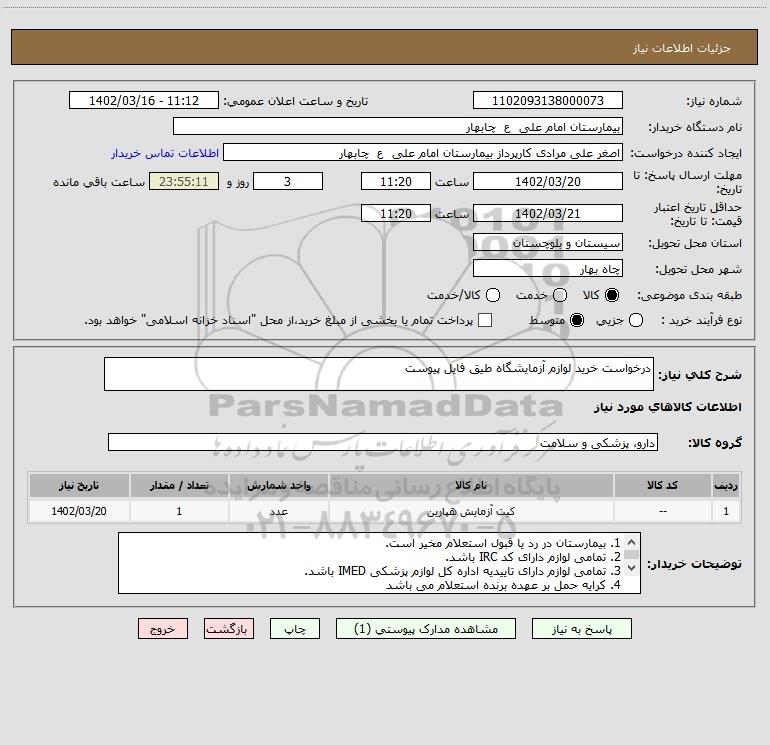Viewport: 770px width, 745px height.
Task: Click the response deadline date 1402/03/20 field
Action: point(548,181)
